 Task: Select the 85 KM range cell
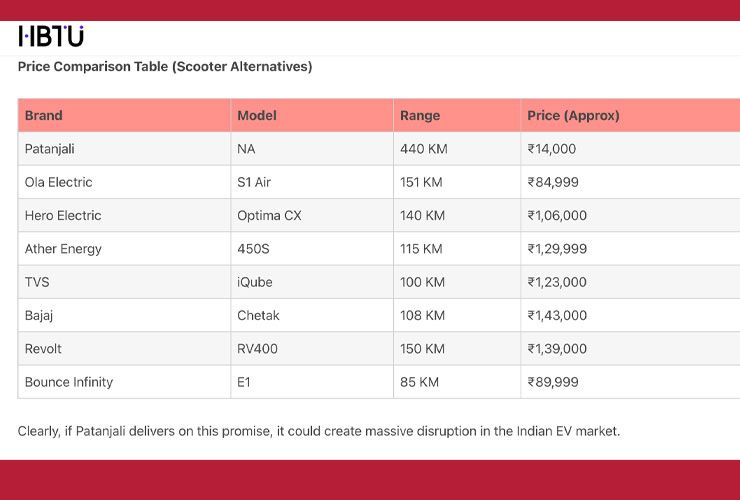click(x=457, y=382)
